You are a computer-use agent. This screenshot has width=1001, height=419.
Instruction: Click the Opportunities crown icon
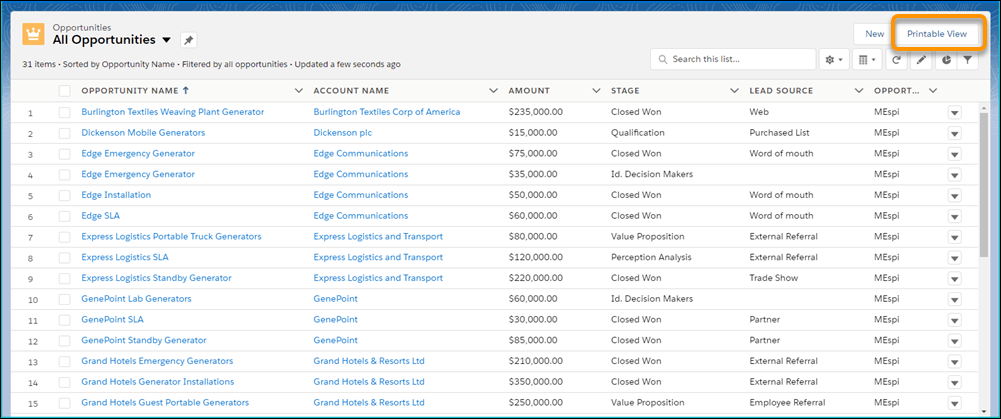pyautogui.click(x=33, y=34)
